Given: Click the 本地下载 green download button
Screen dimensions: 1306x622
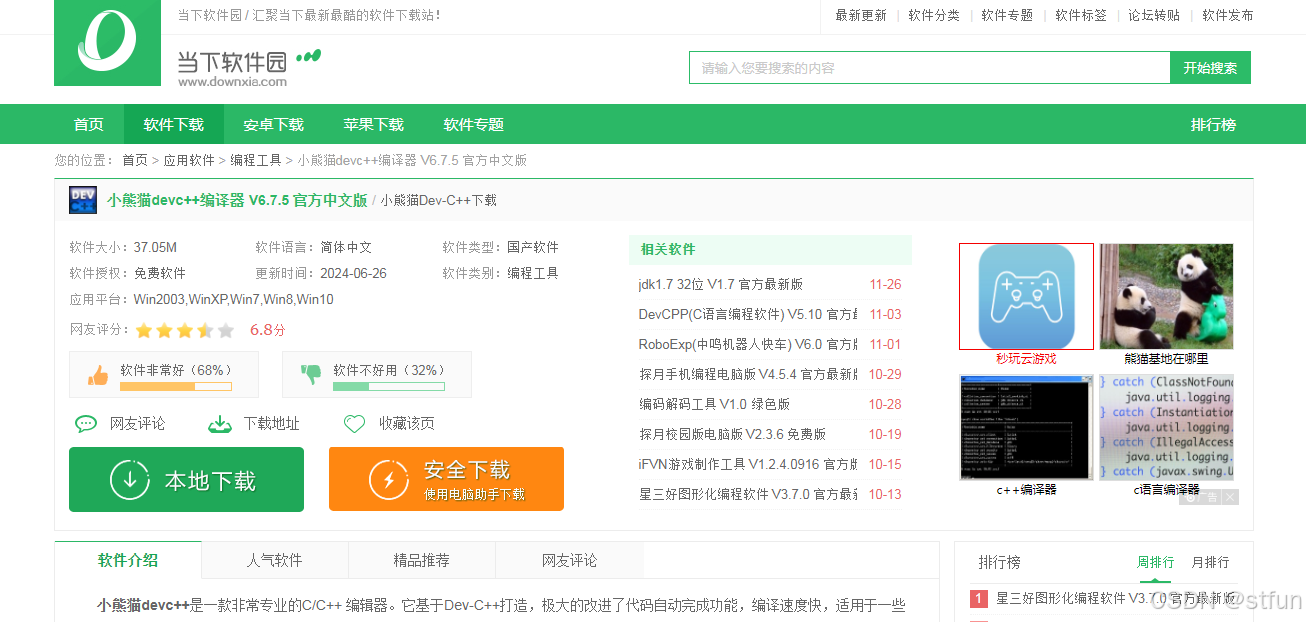Looking at the screenshot, I should (186, 480).
